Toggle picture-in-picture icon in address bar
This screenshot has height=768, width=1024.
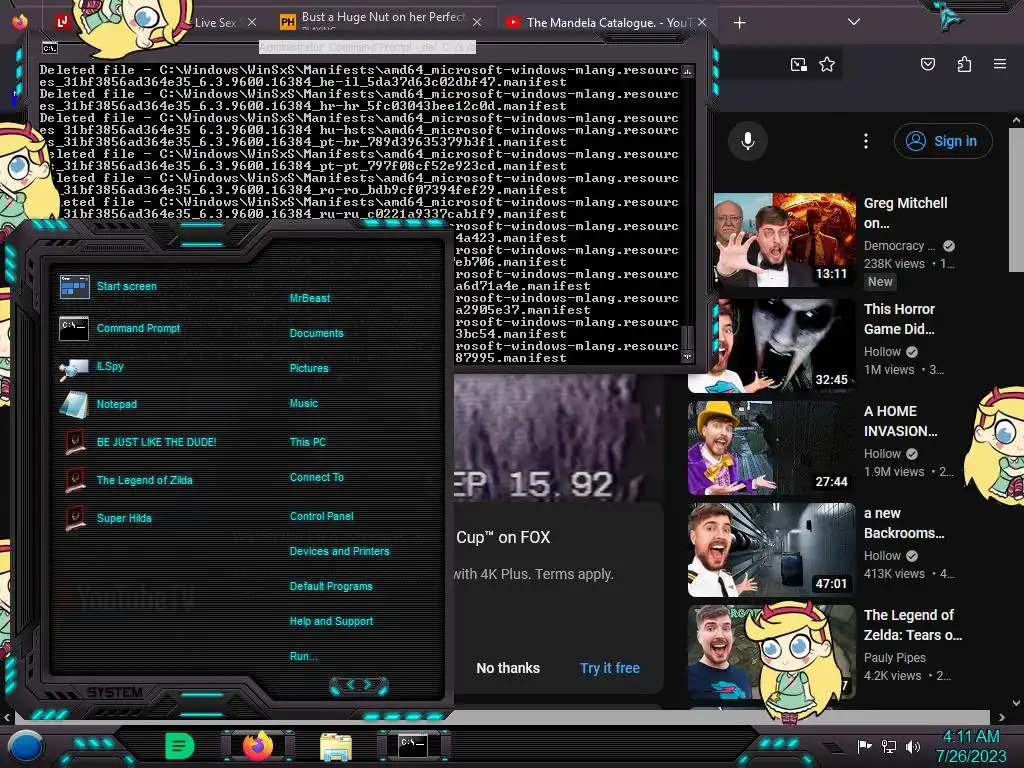click(798, 64)
